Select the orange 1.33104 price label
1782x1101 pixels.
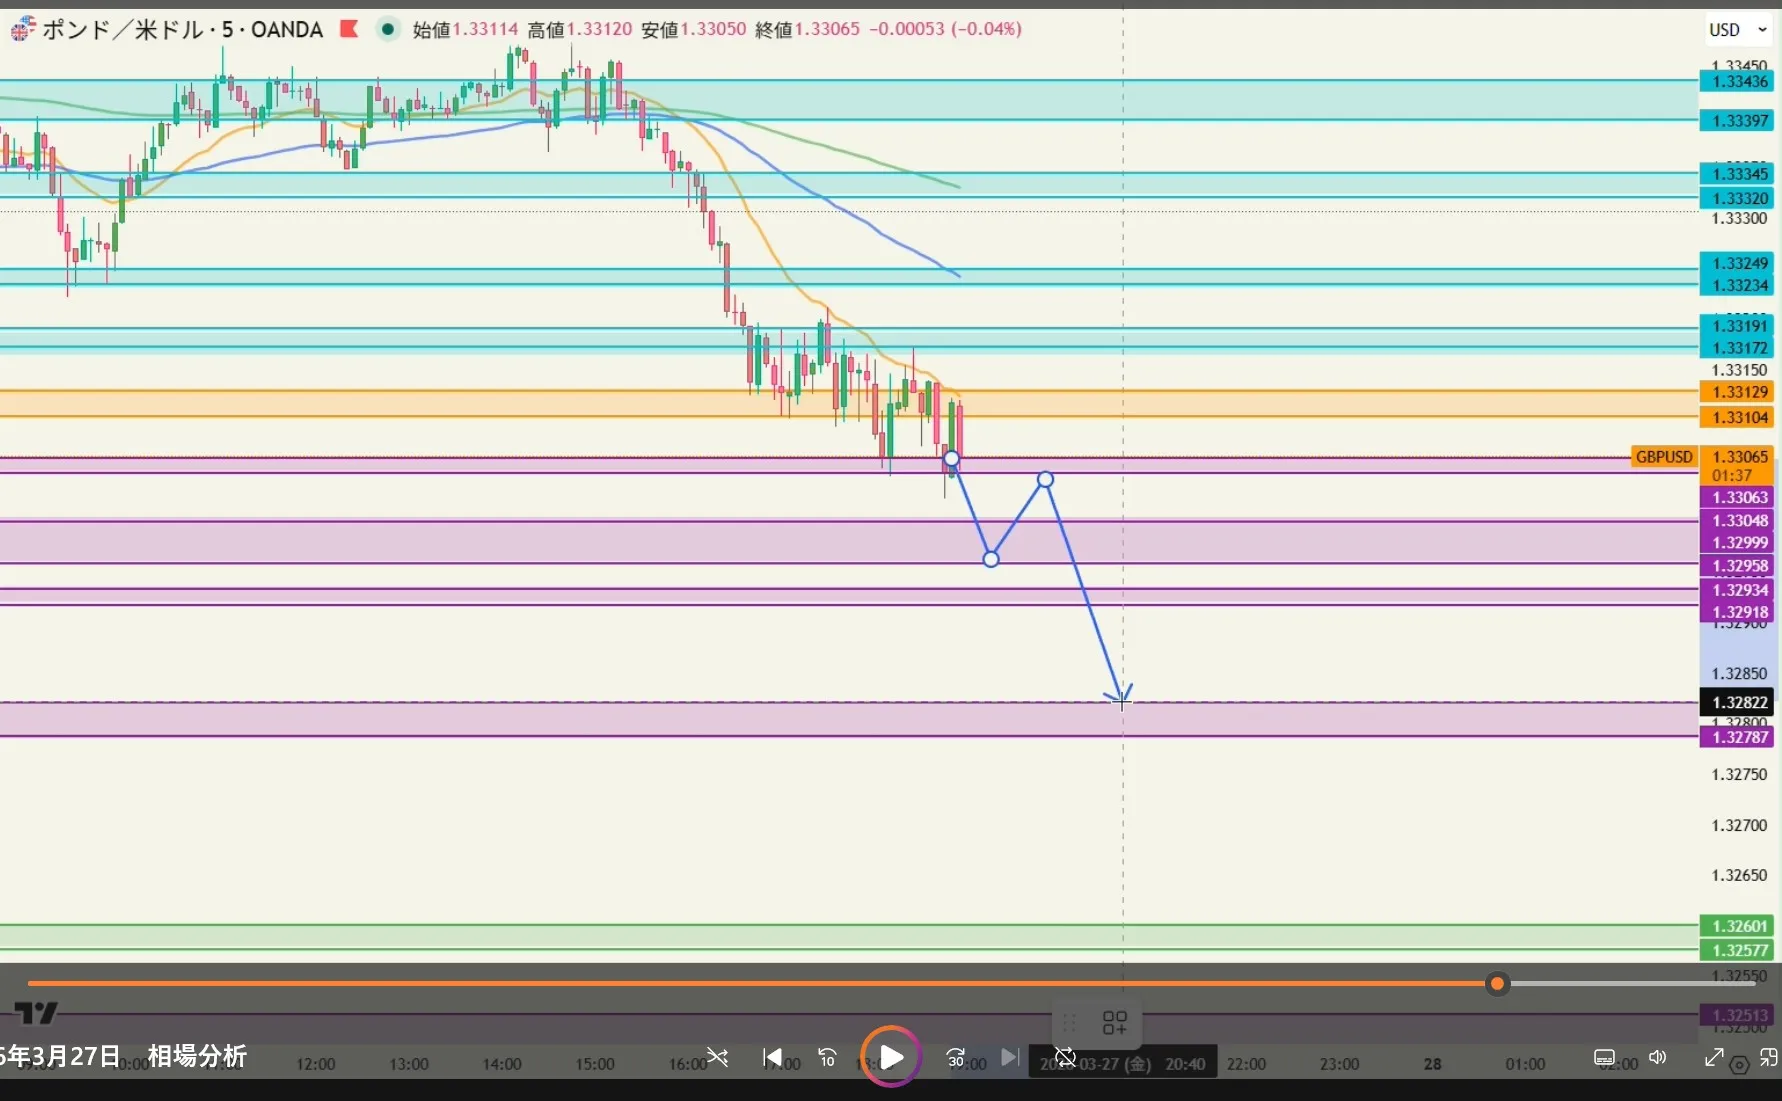(1737, 417)
